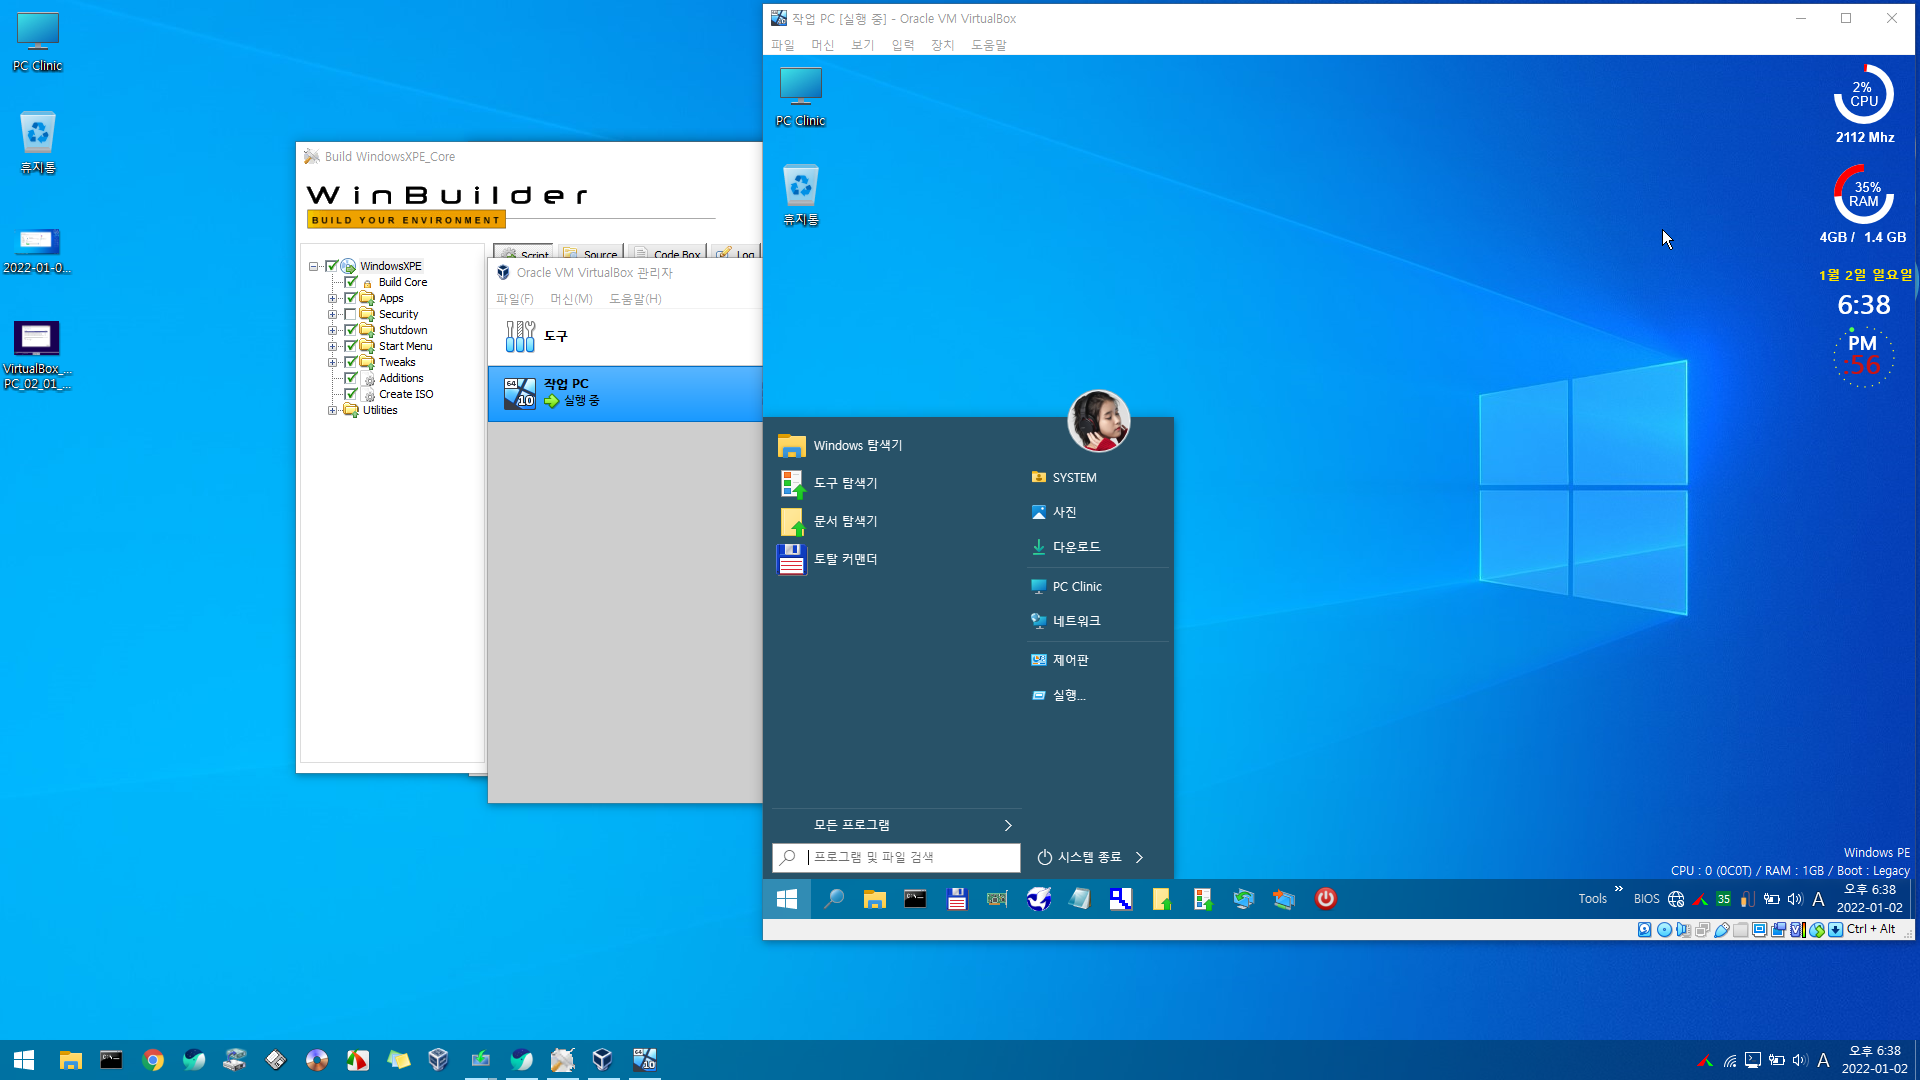Open the recycle bin on the VM desktop
The height and width of the screenshot is (1080, 1920).
click(x=801, y=195)
